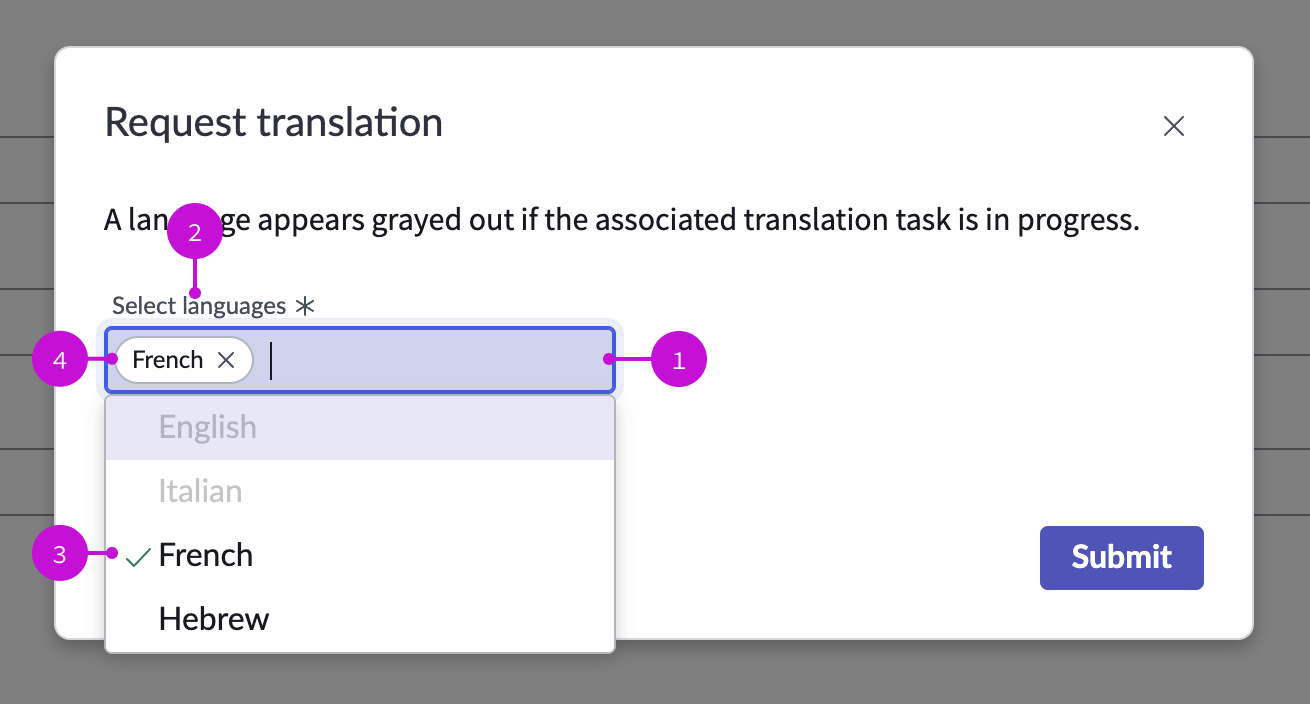Image resolution: width=1310 pixels, height=704 pixels.
Task: Click annotation badge number 1
Action: [x=680, y=359]
